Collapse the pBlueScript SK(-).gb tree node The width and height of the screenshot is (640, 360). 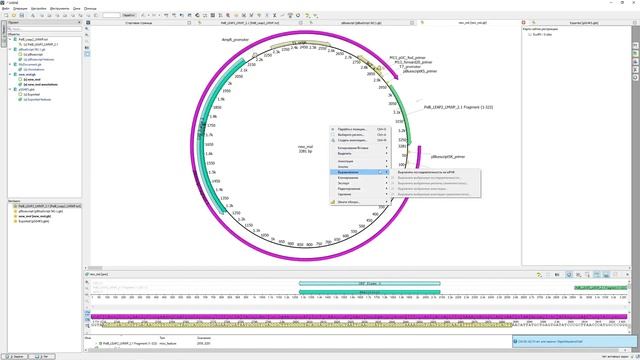coord(10,49)
